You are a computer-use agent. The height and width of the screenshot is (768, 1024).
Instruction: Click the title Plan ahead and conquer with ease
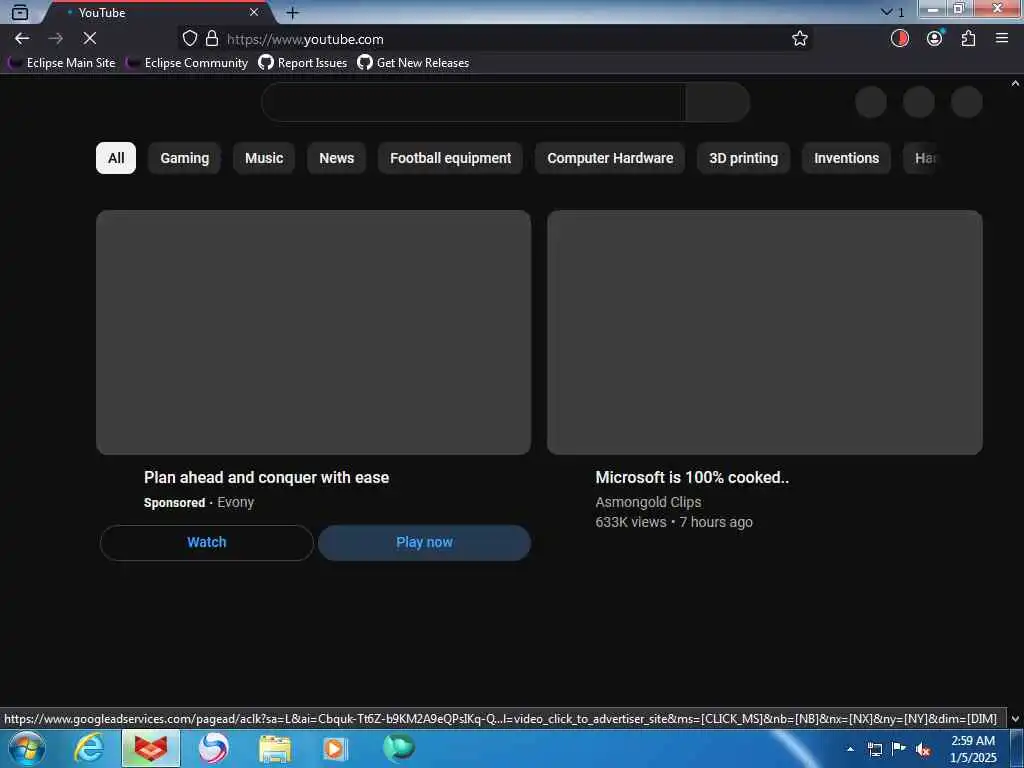pyautogui.click(x=266, y=477)
